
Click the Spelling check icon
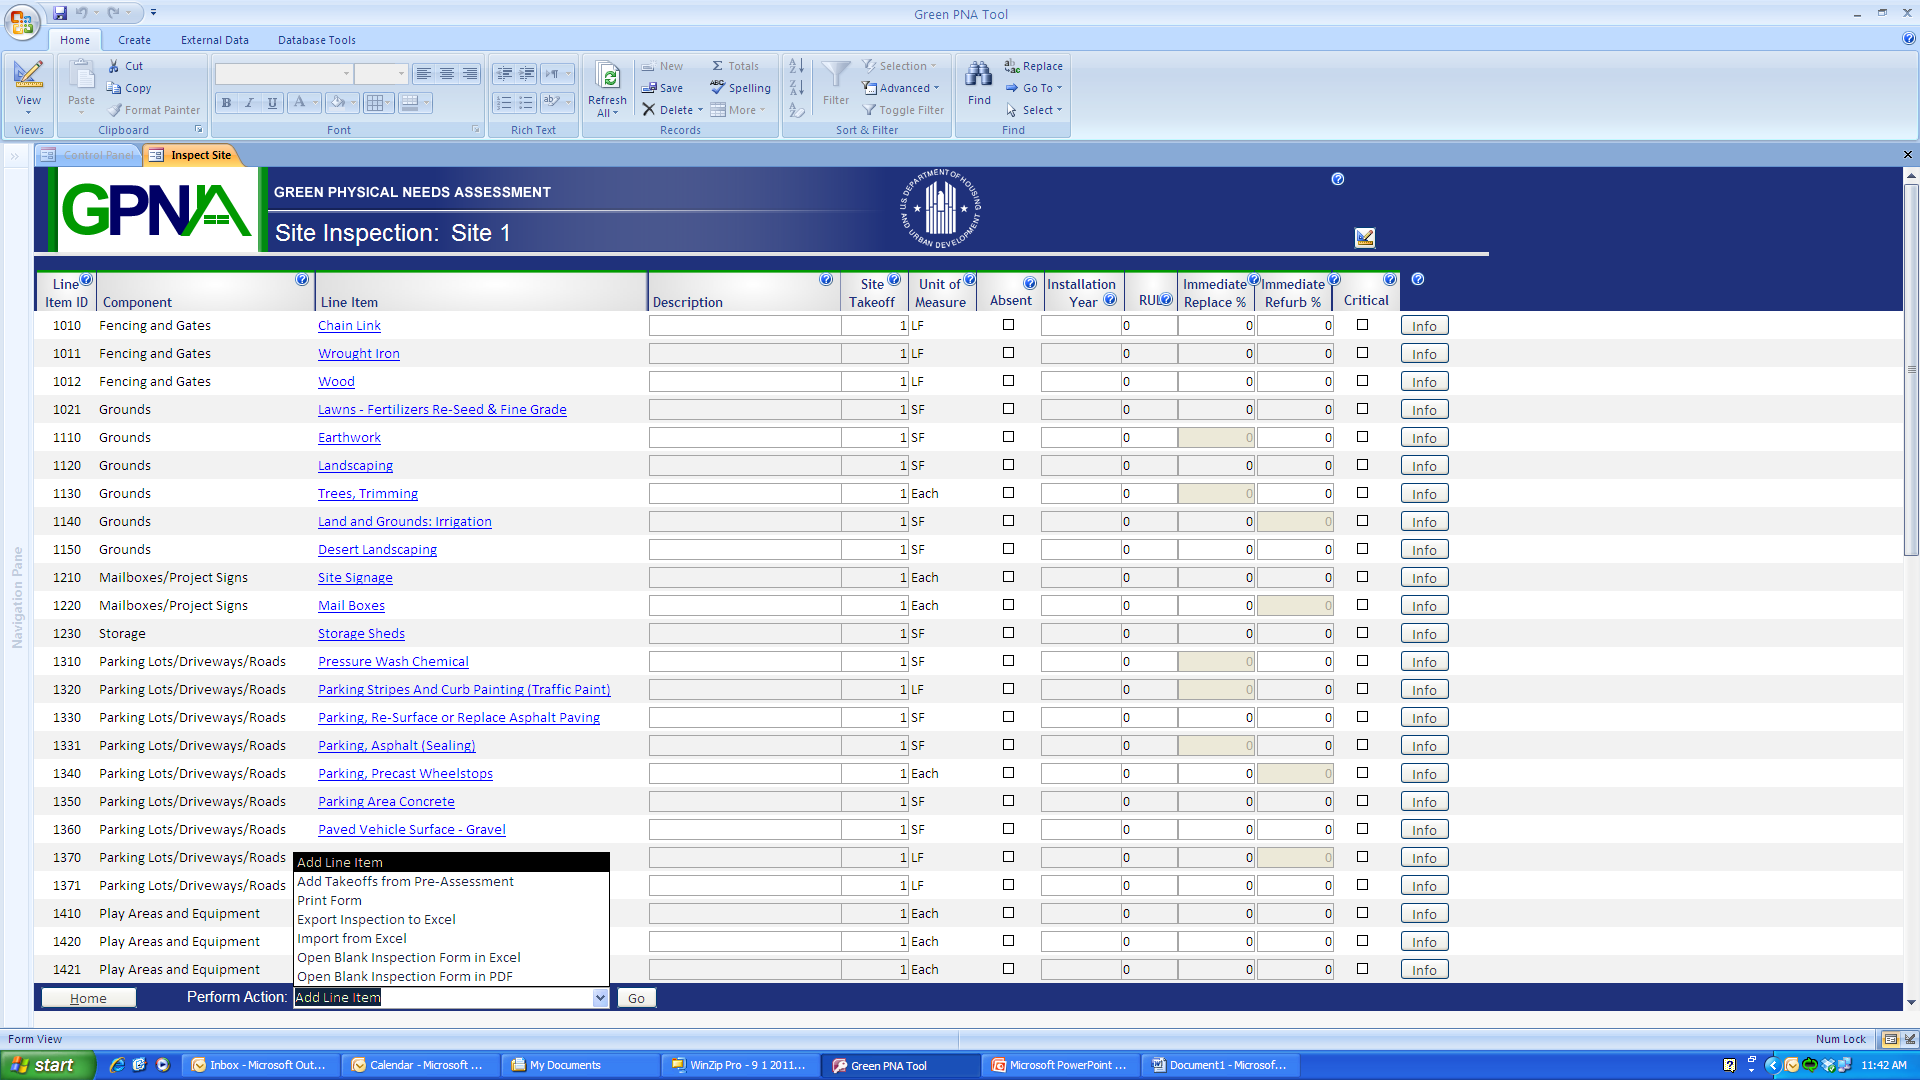point(717,88)
